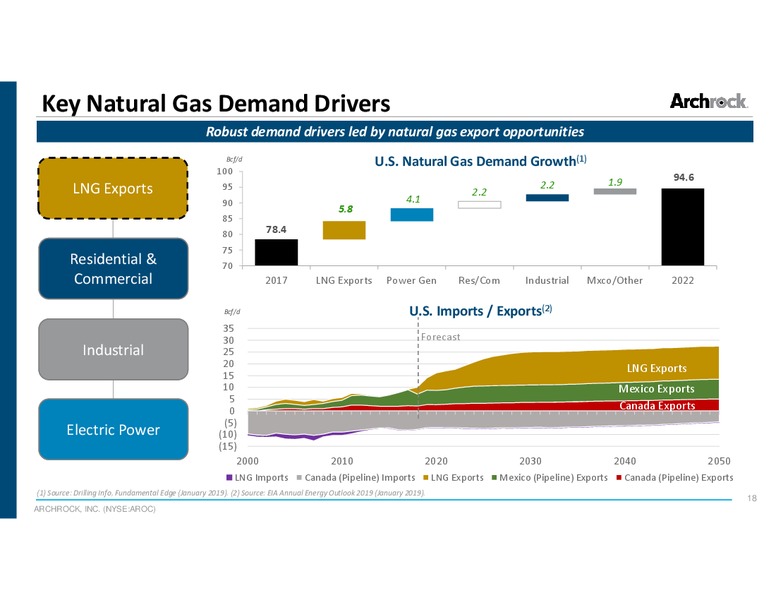Click the black 2022 bar
This screenshot has width=776, height=600.
[x=682, y=227]
